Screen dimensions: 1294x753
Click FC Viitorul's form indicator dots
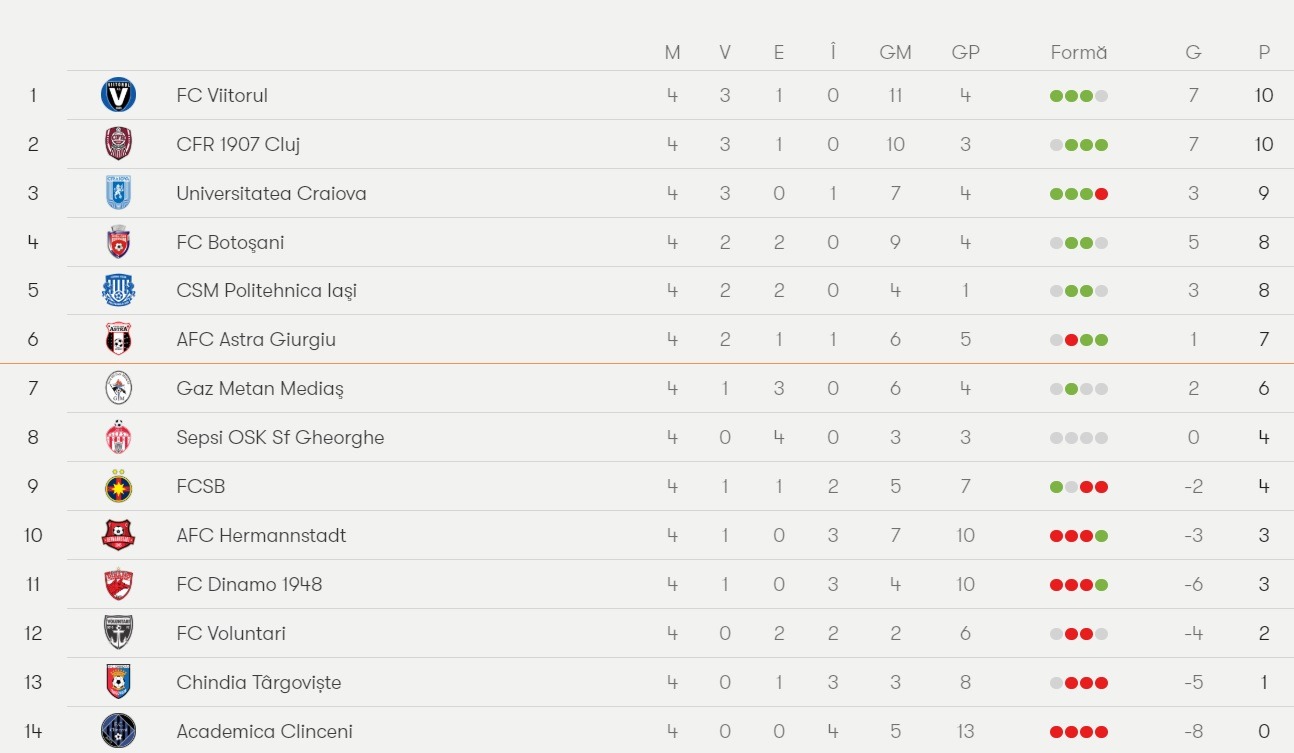coord(1079,96)
